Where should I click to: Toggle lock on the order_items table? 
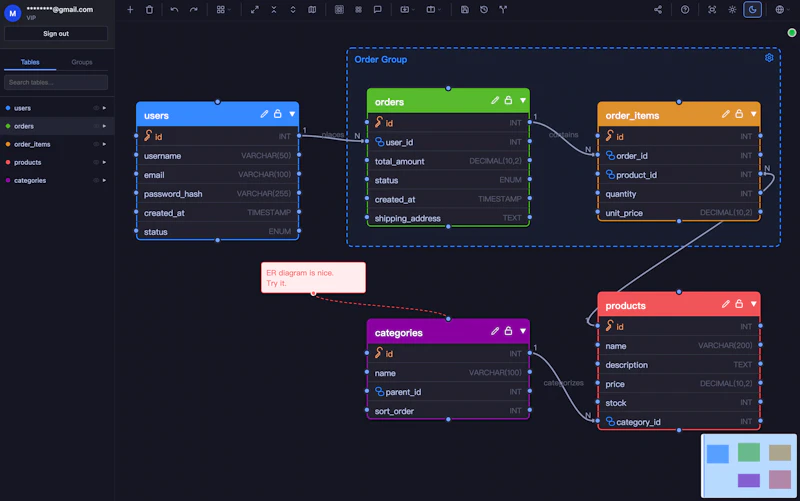point(739,114)
